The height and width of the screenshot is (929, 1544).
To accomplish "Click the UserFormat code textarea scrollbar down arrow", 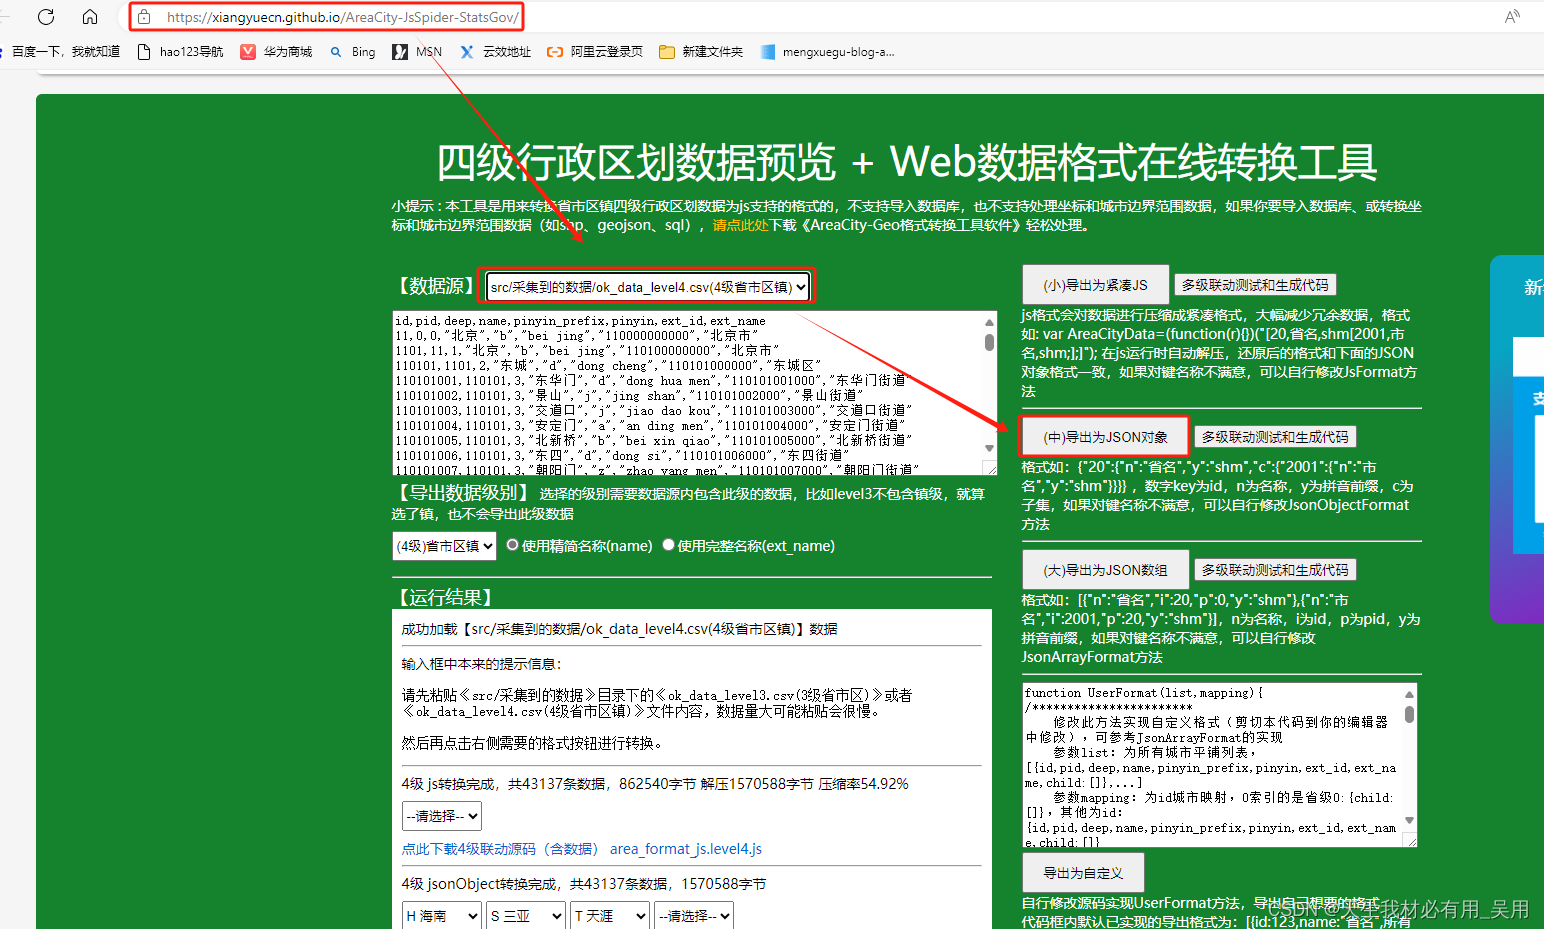I will point(1409,820).
